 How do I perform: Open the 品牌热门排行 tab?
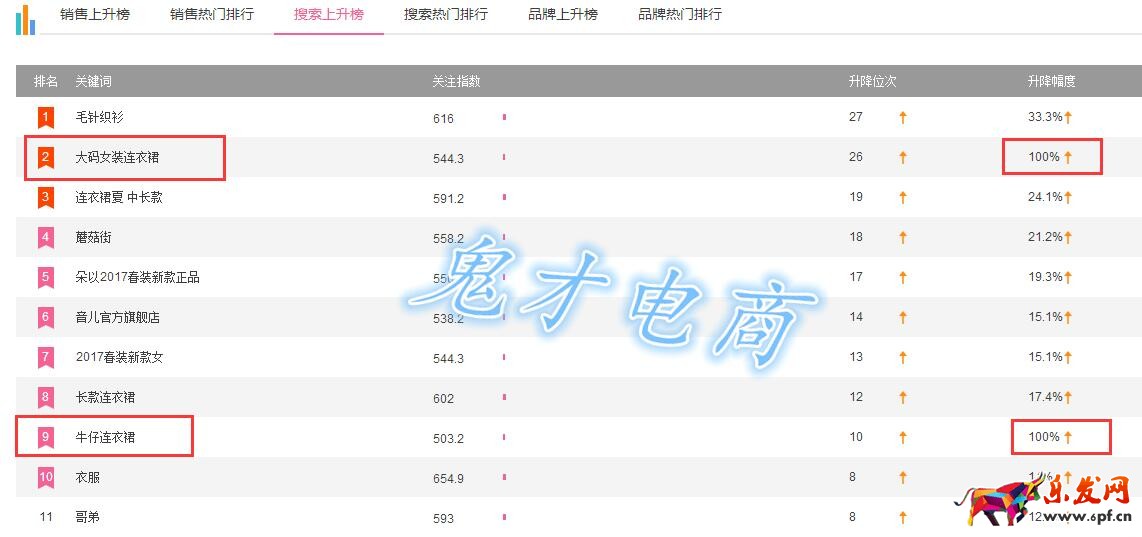click(x=680, y=15)
